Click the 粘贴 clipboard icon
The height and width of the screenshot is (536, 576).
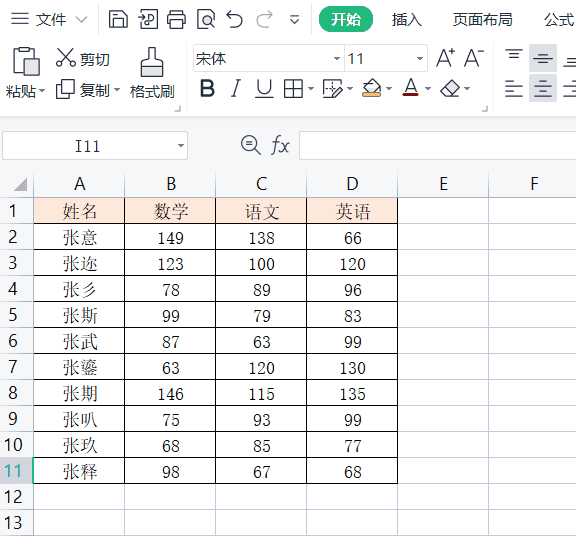coord(26,61)
